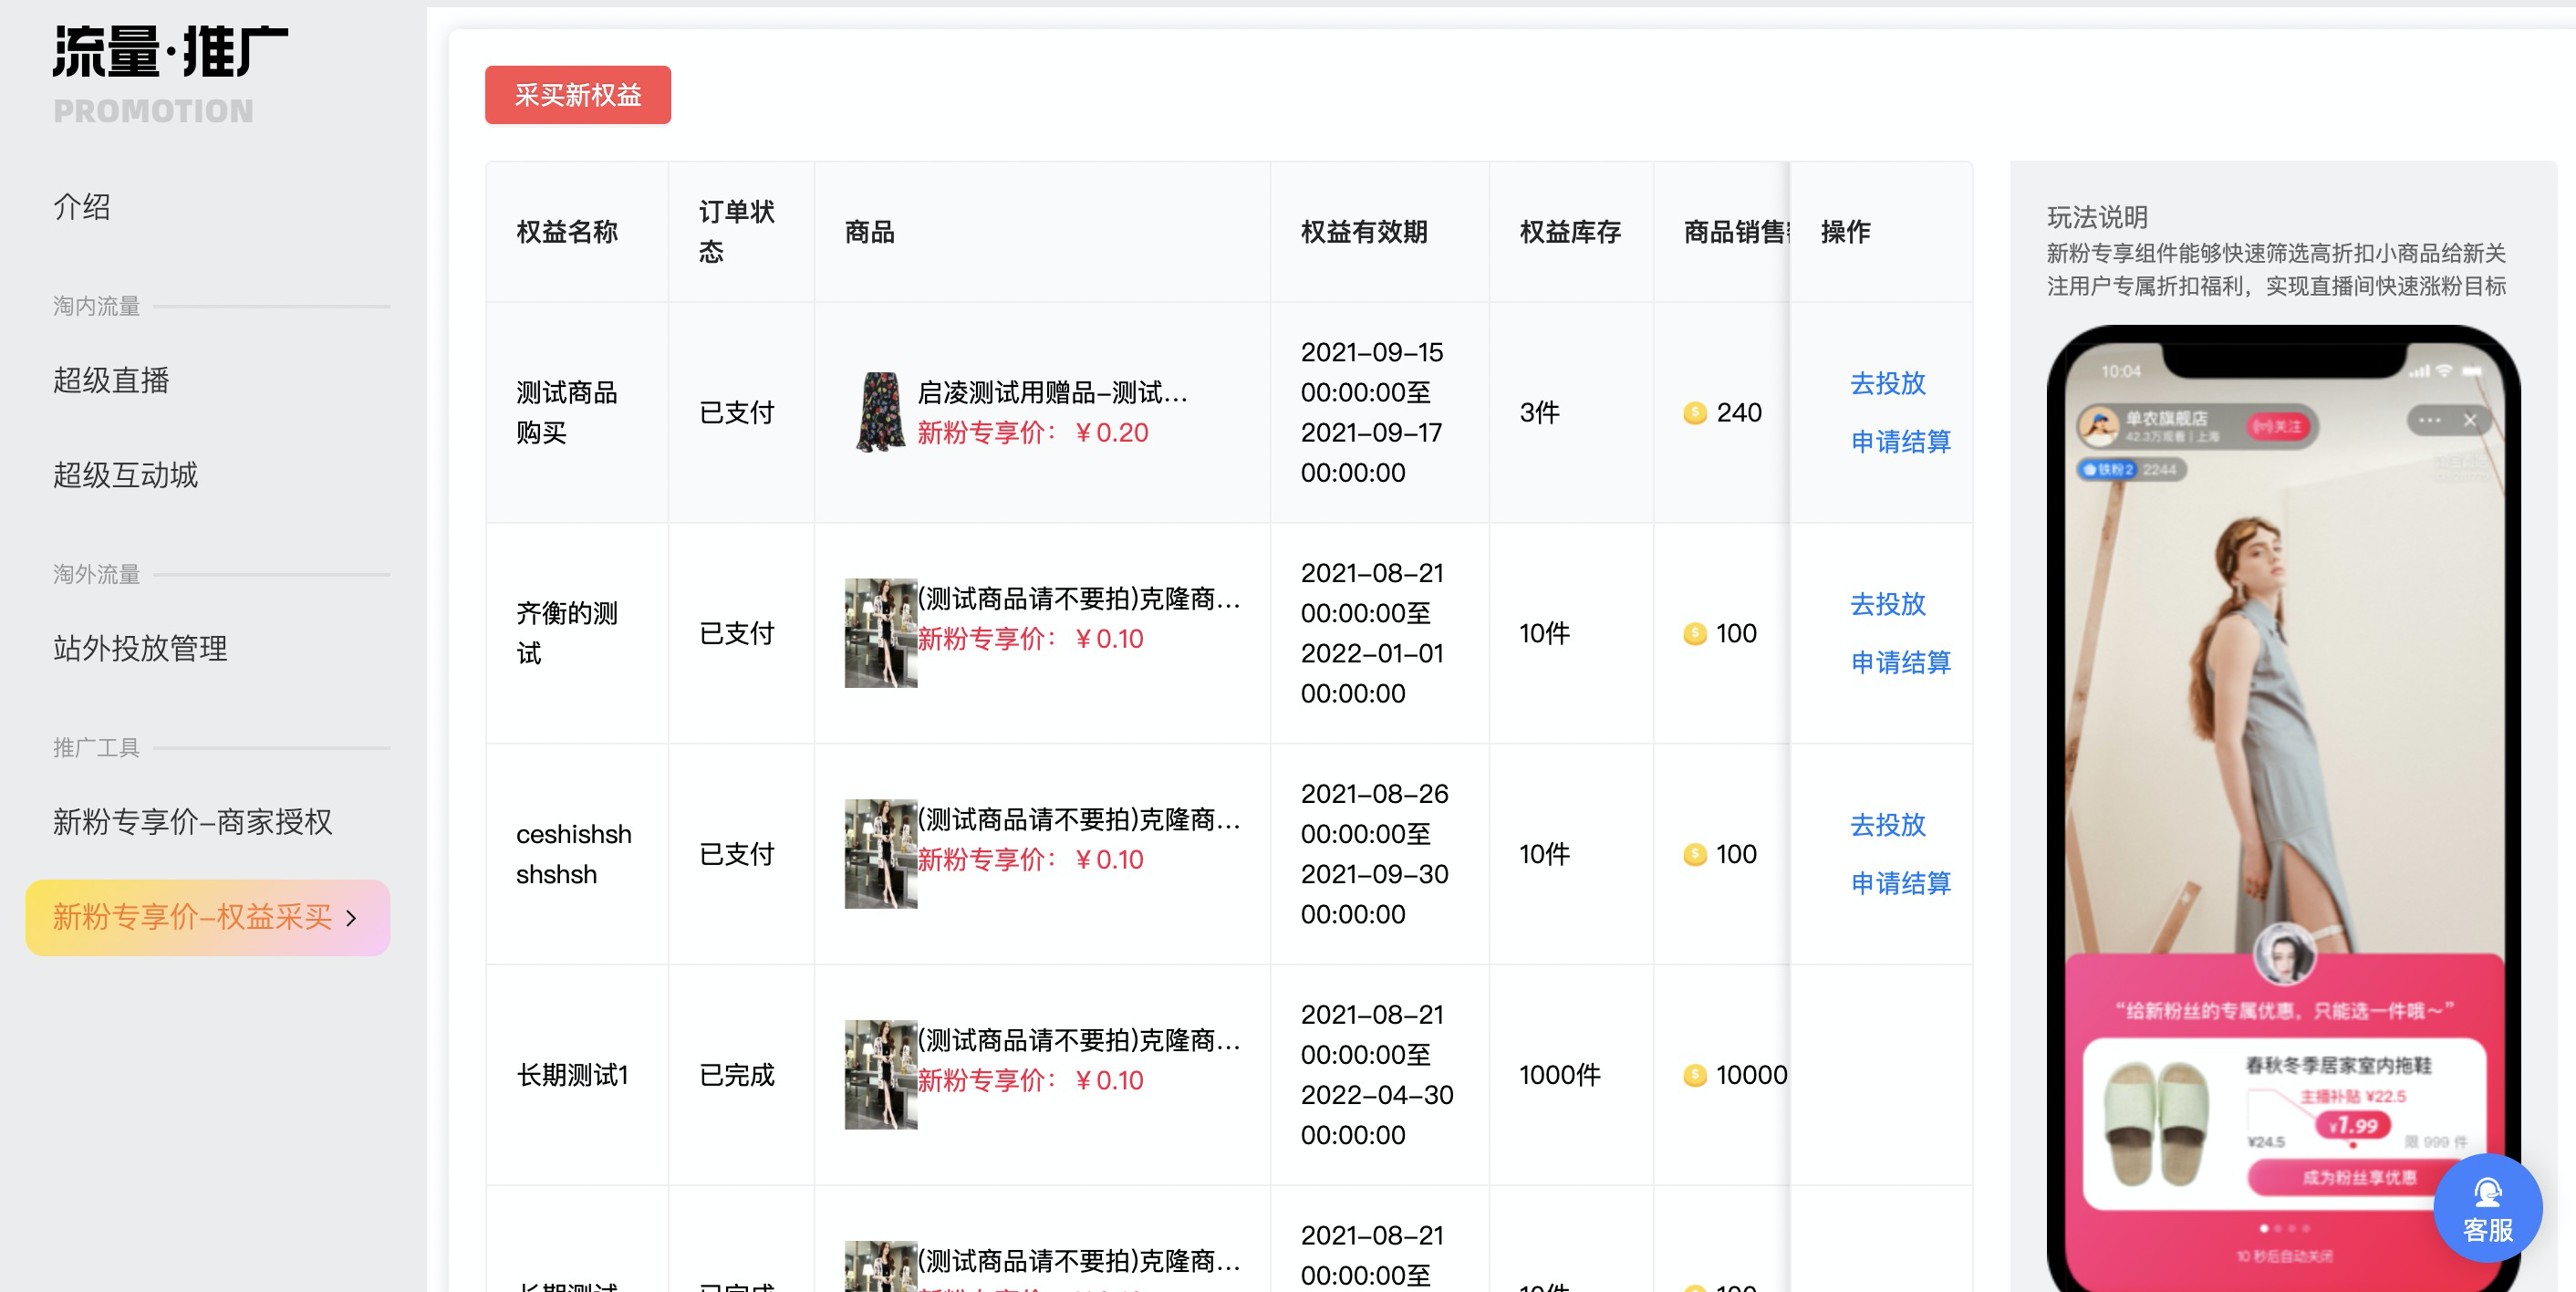This screenshot has height=1292, width=2576.
Task: Click the 新粉专享价: ¥0.20 price text
Action: pyautogui.click(x=1033, y=433)
